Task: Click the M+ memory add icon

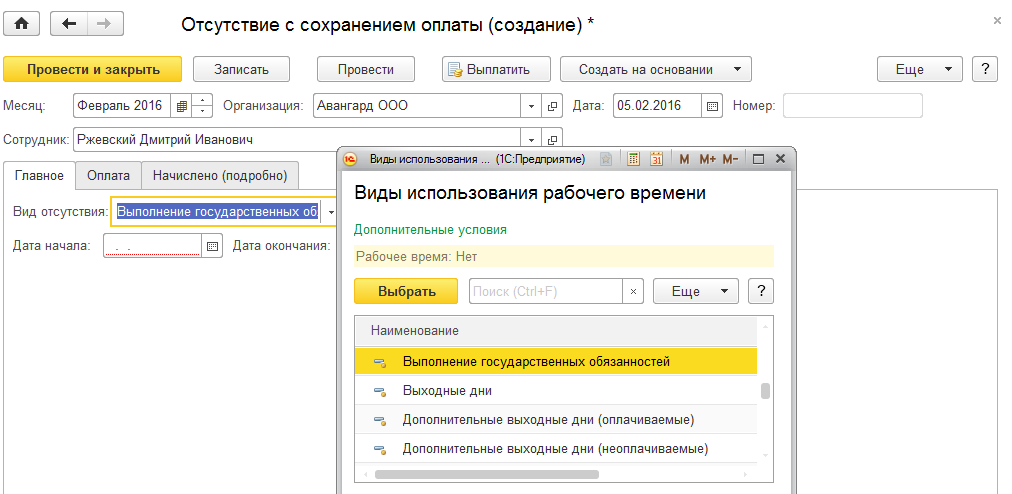Action: 707,159
